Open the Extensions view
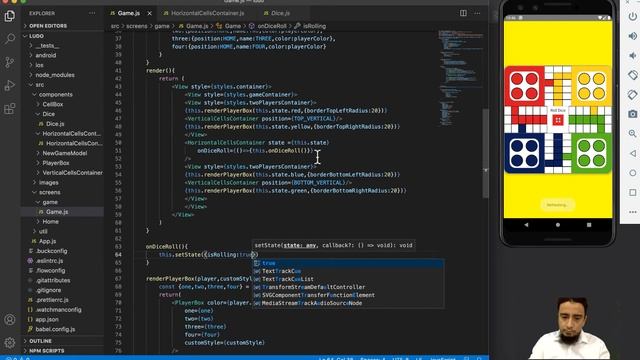 click(x=10, y=109)
